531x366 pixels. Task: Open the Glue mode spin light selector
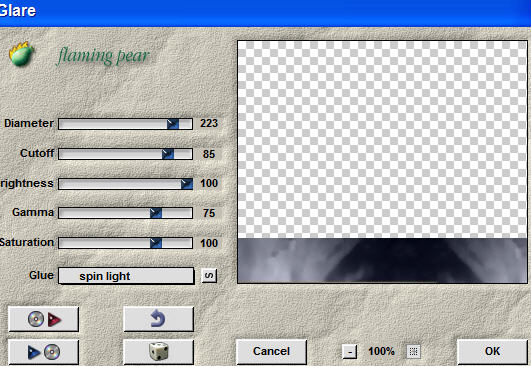point(126,276)
